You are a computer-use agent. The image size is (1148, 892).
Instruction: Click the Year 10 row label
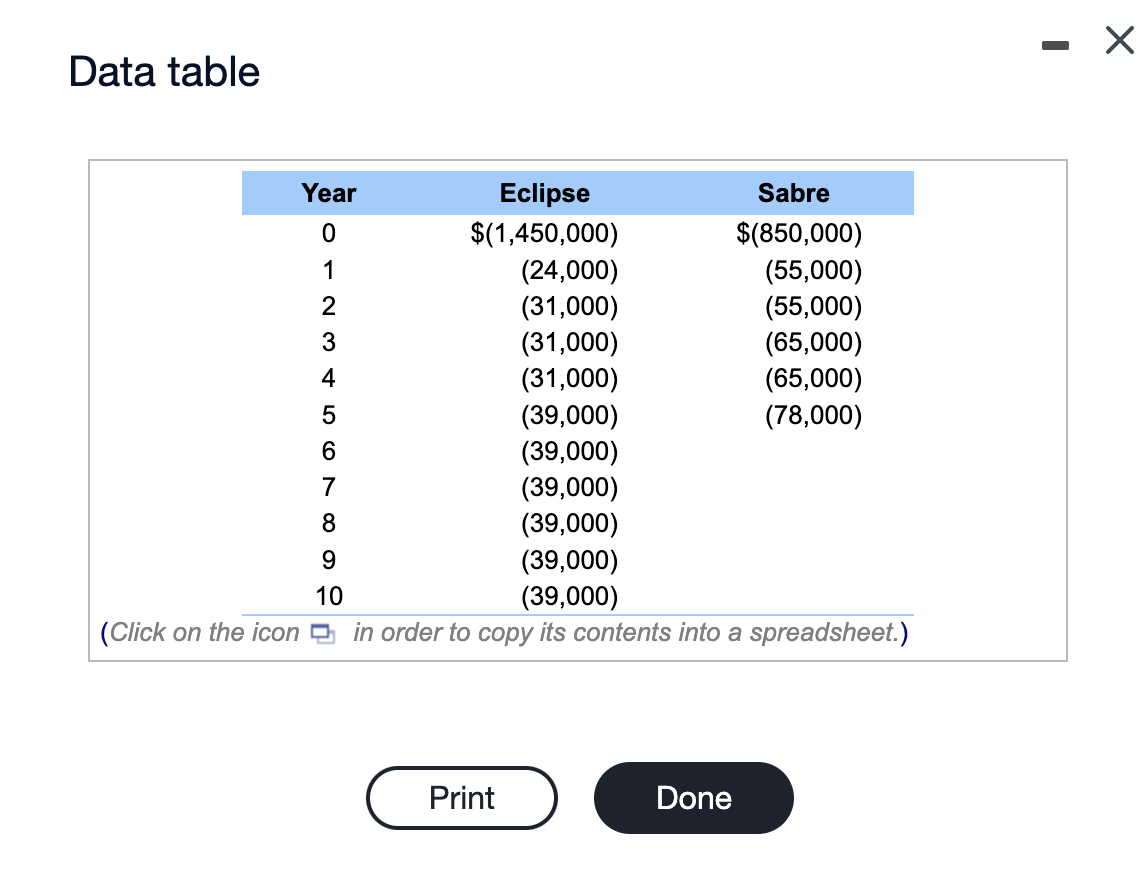(329, 596)
